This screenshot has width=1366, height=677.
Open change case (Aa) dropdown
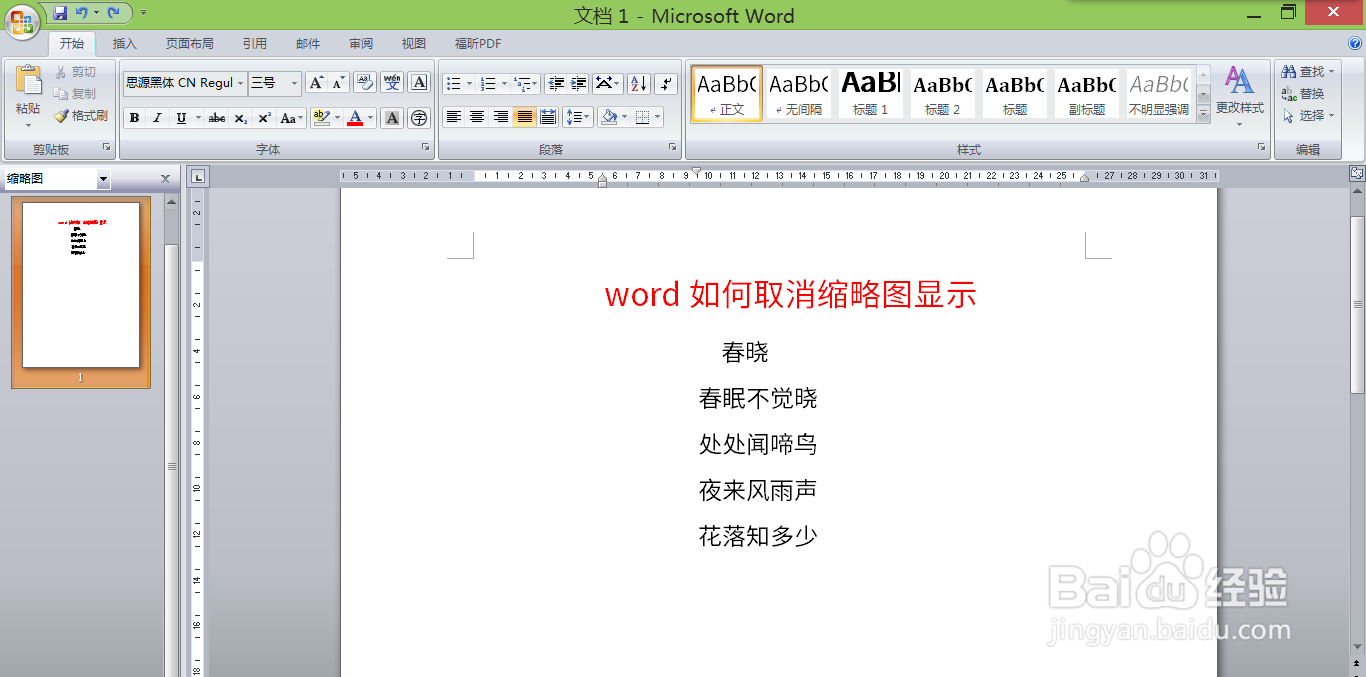point(291,118)
